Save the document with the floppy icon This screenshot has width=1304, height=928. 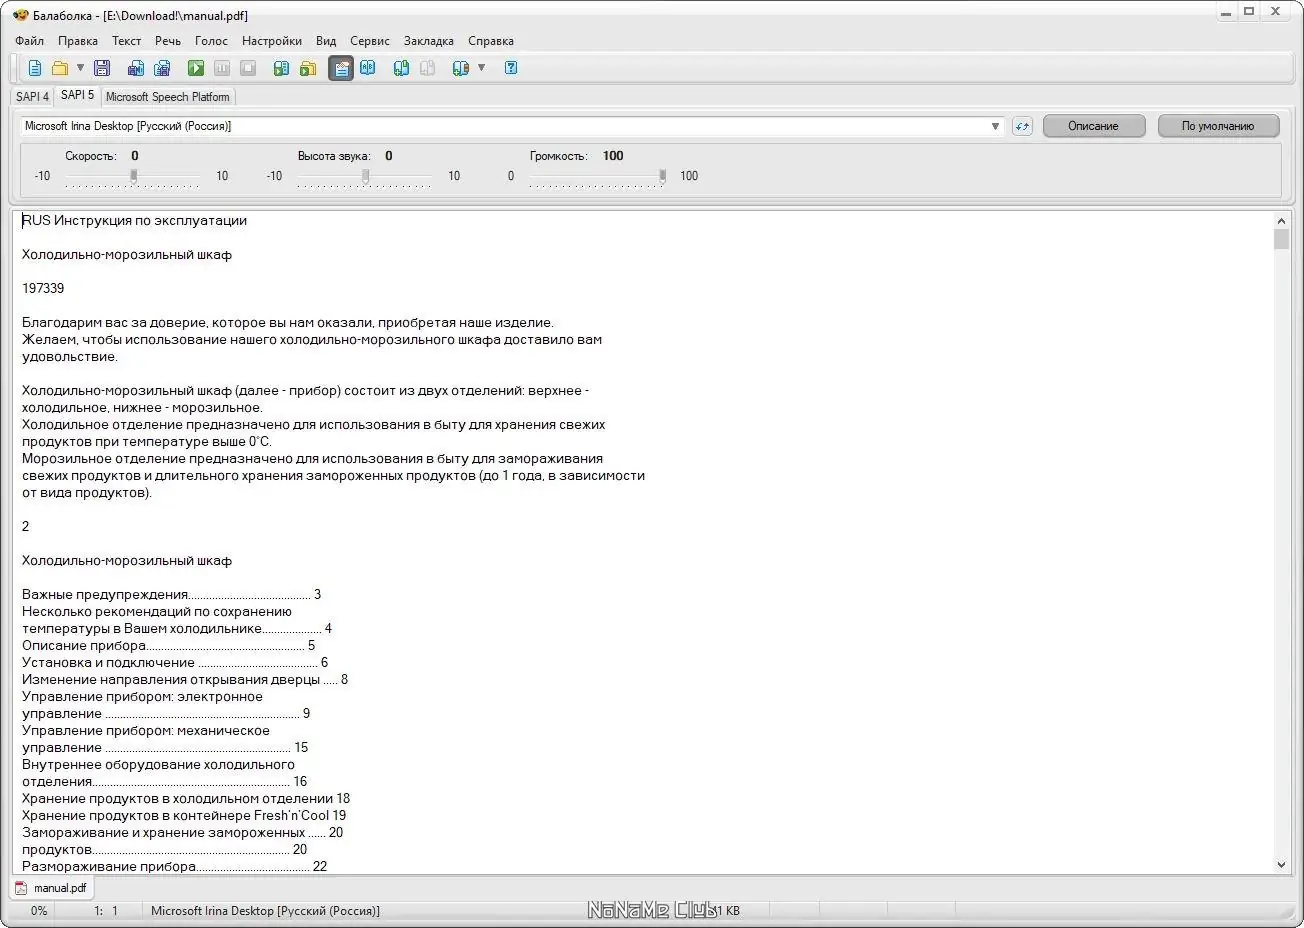(102, 68)
